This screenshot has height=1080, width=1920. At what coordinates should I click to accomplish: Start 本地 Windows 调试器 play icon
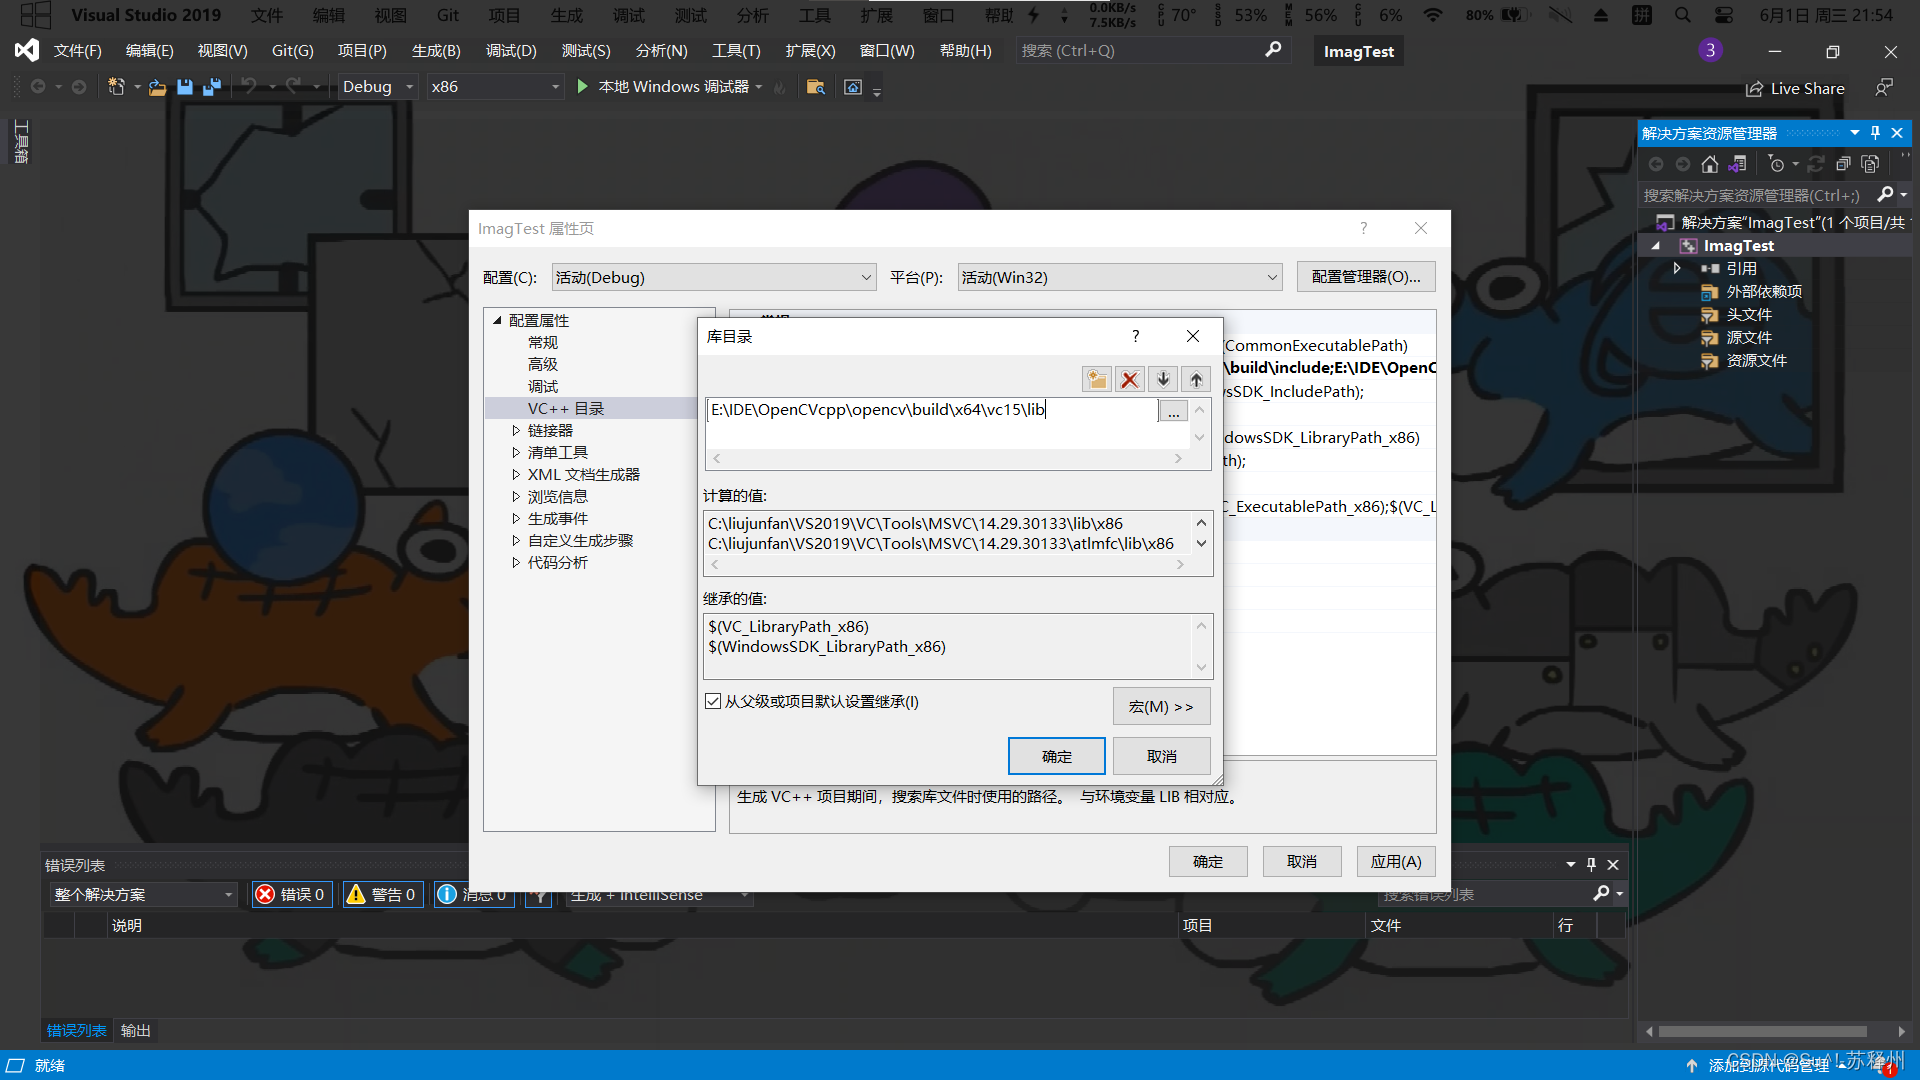pos(583,87)
